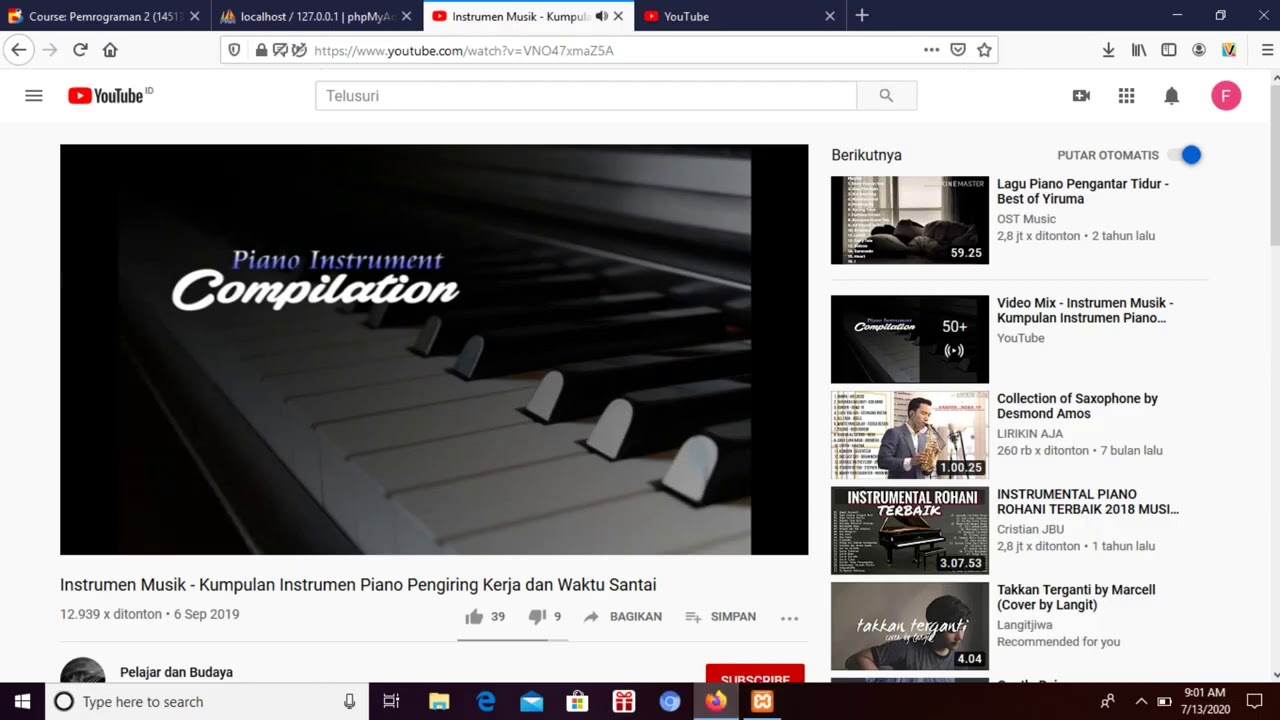This screenshot has width=1280, height=720.
Task: Click red SUBSCRIBE button
Action: tap(755, 673)
